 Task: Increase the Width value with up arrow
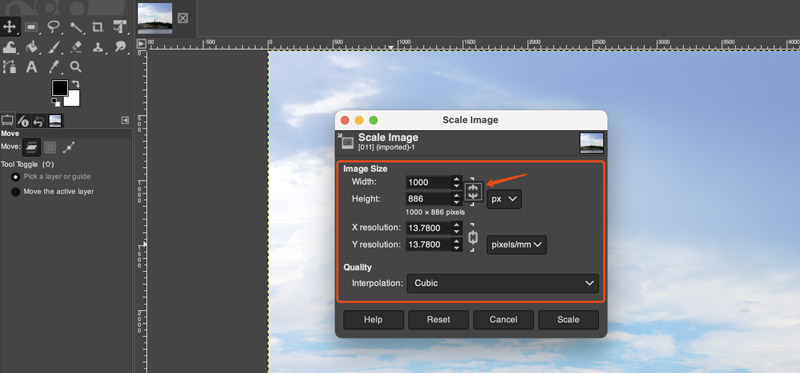[x=456, y=179]
